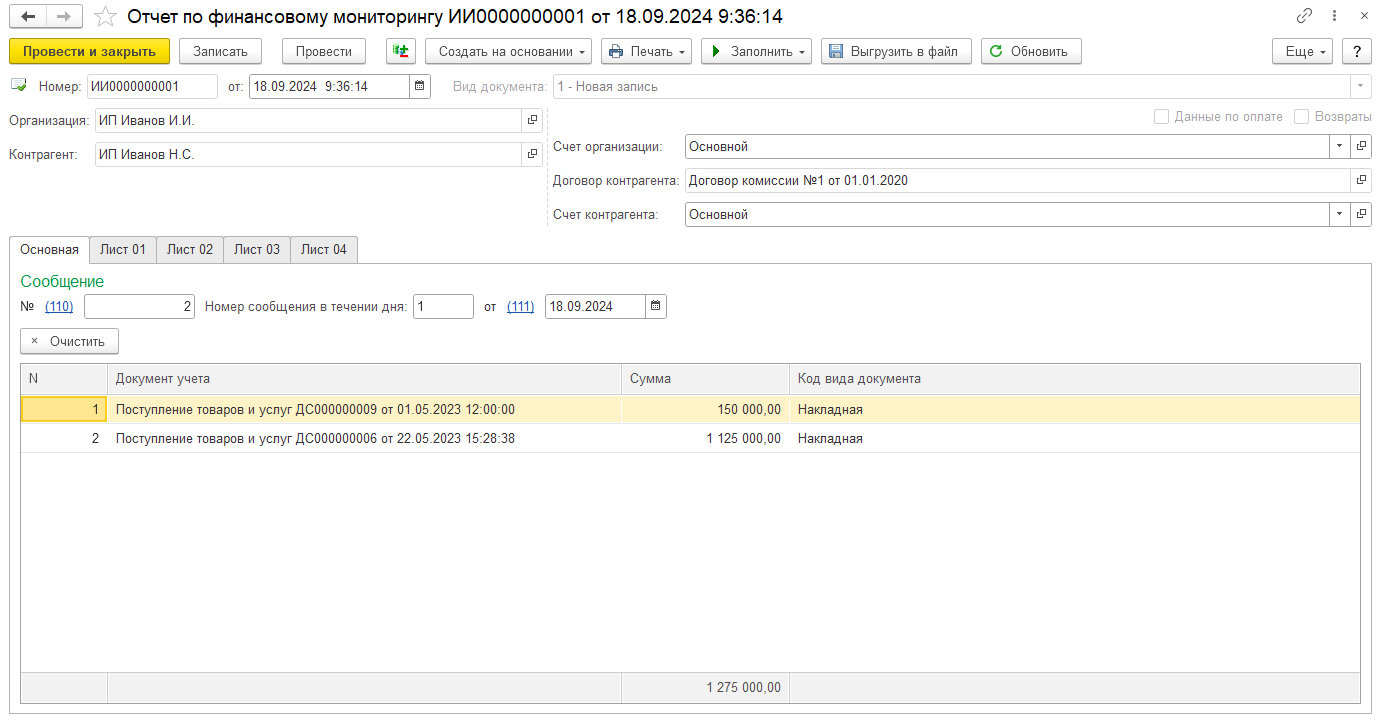Click the total 1 275 000,00 footer cell
1388x723 pixels.
[705, 687]
